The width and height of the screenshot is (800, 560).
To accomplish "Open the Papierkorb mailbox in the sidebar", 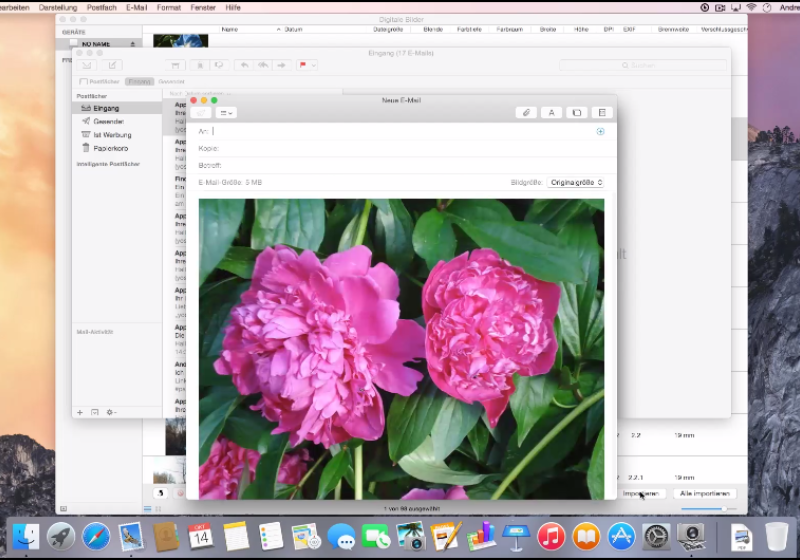I will (117, 148).
